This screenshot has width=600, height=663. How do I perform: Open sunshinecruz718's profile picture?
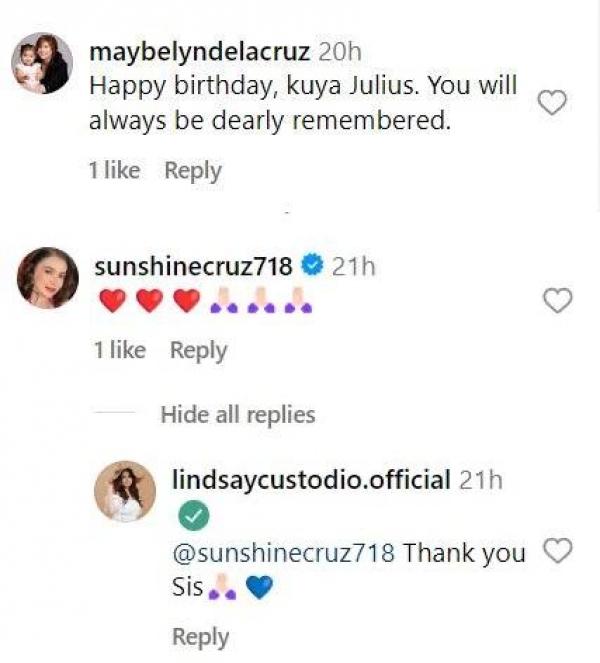coord(47,277)
